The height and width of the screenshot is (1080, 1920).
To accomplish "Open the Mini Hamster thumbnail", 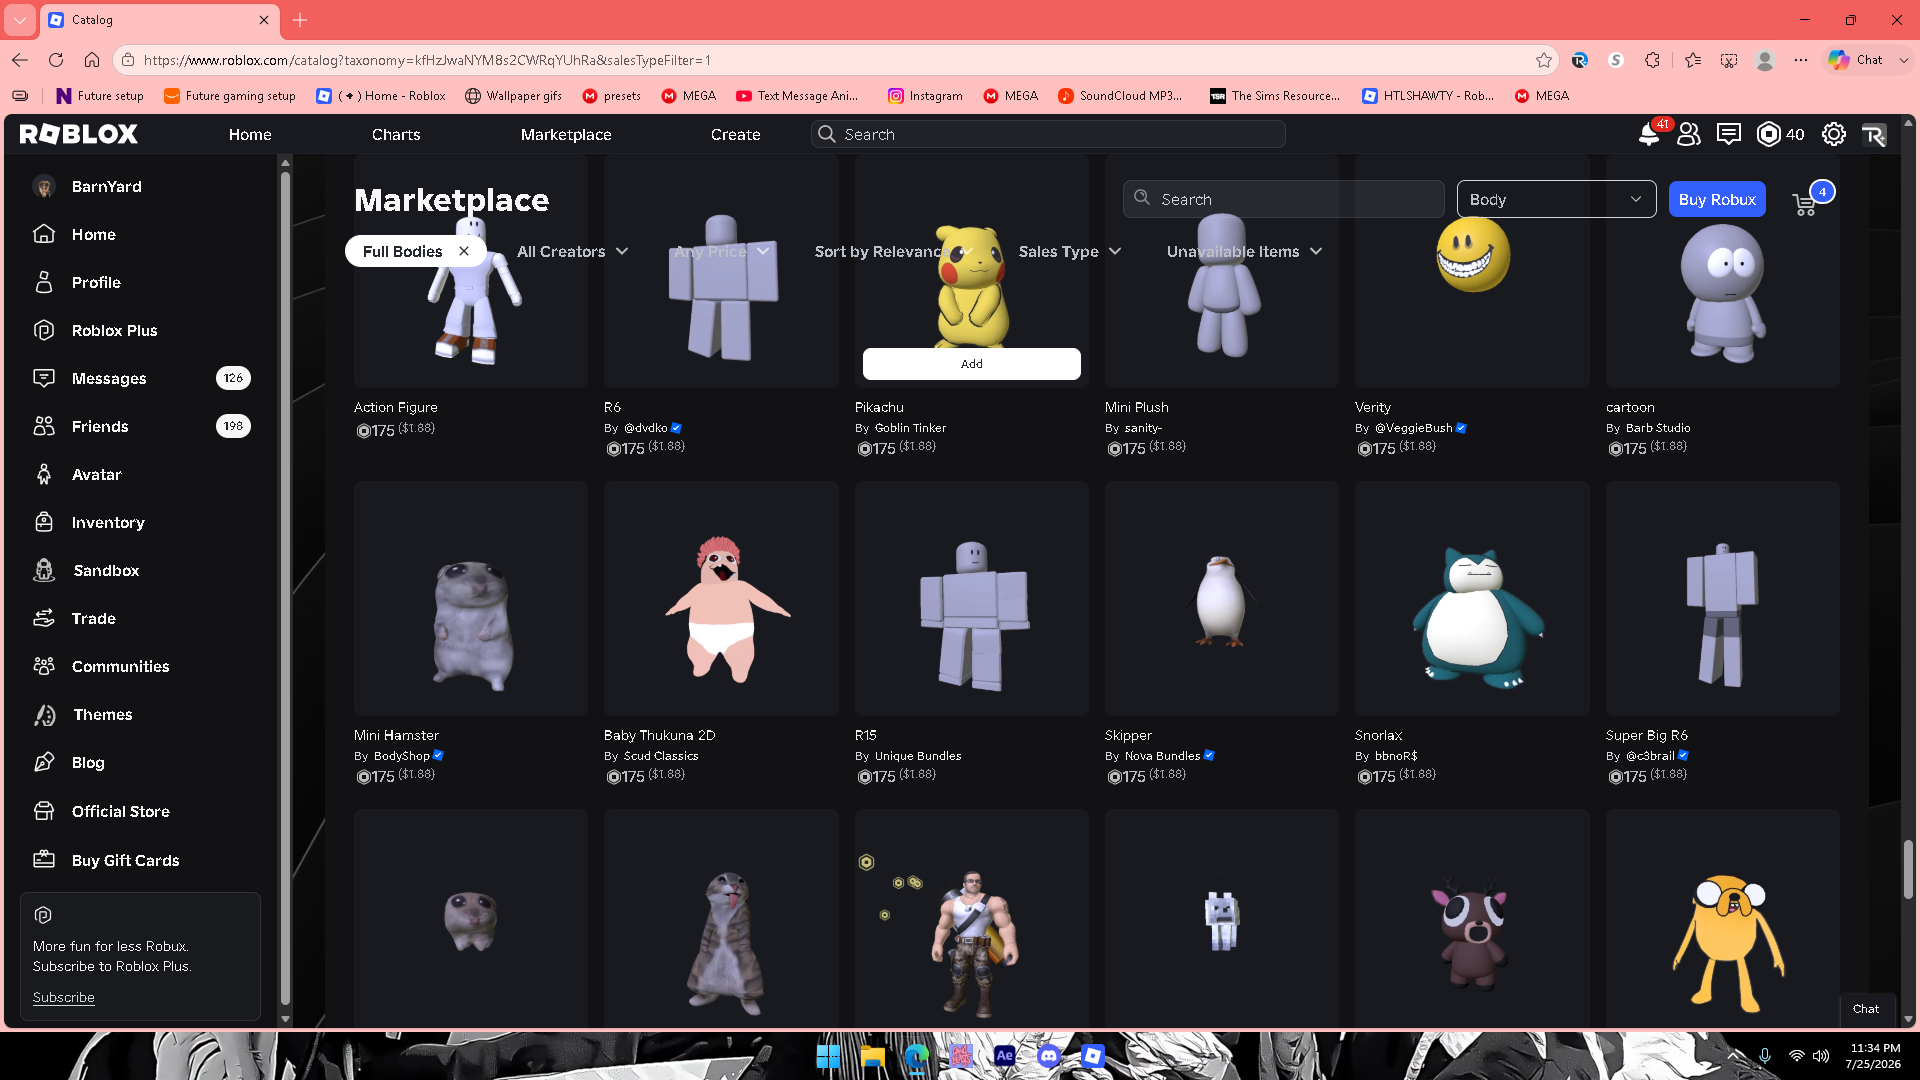I will pos(471,598).
